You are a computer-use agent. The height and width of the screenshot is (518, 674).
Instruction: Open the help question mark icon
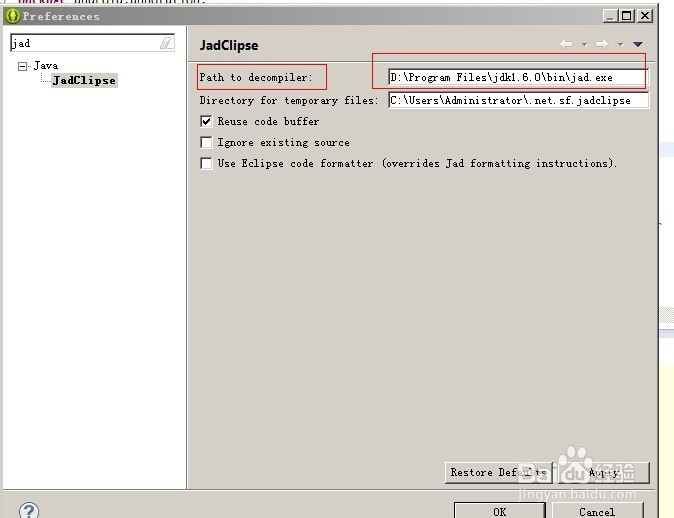coord(29,510)
